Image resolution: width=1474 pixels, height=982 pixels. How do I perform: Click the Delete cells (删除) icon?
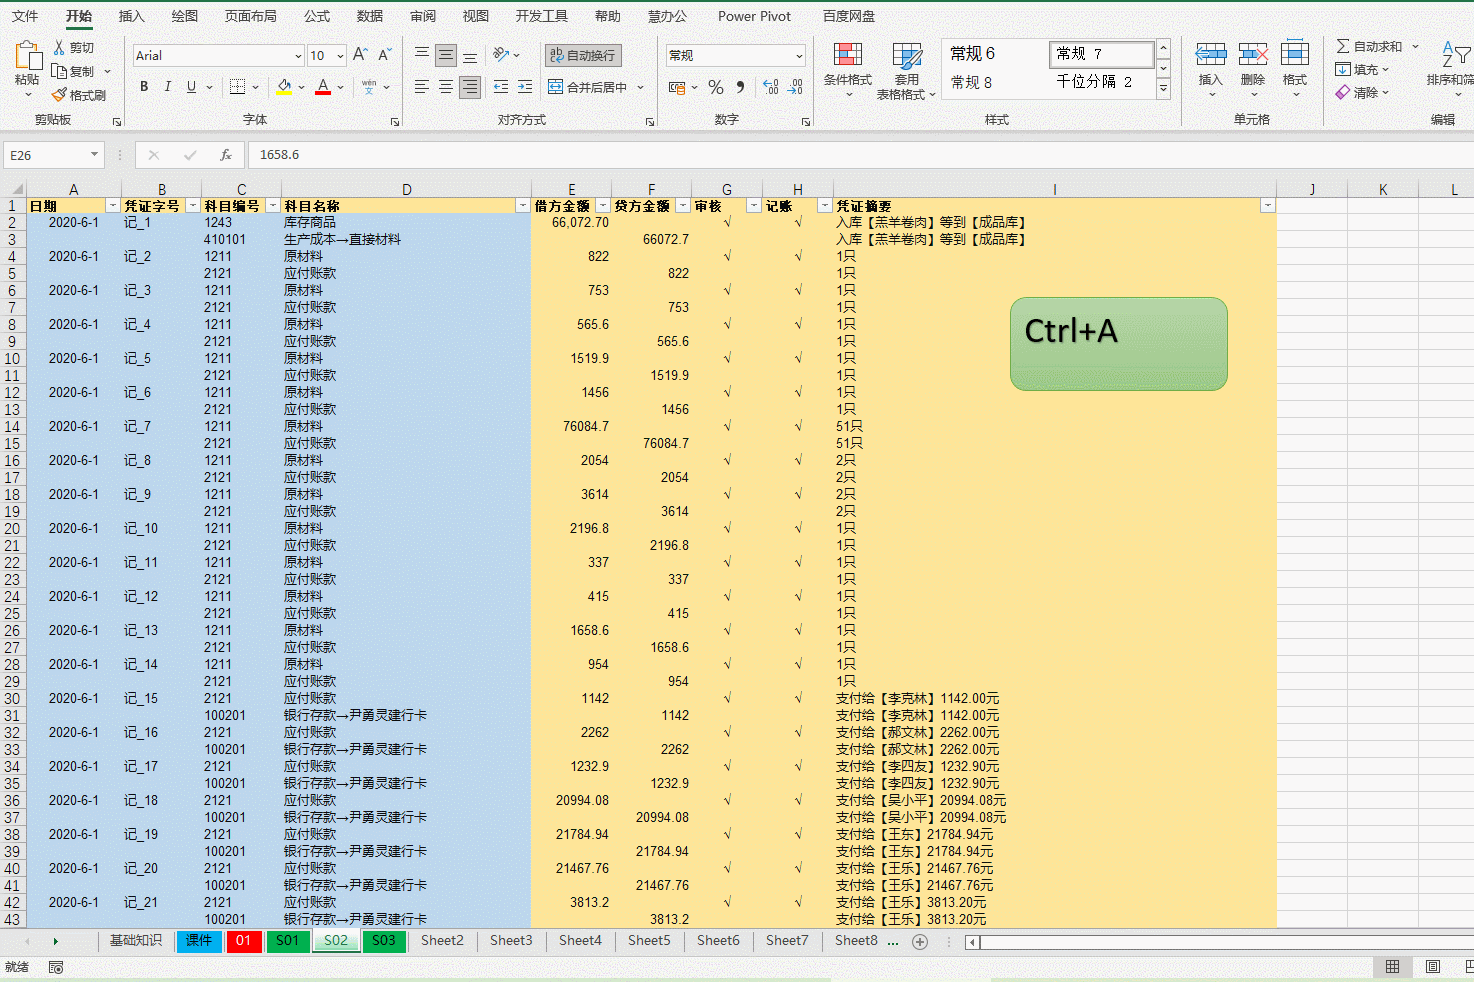coord(1253,56)
